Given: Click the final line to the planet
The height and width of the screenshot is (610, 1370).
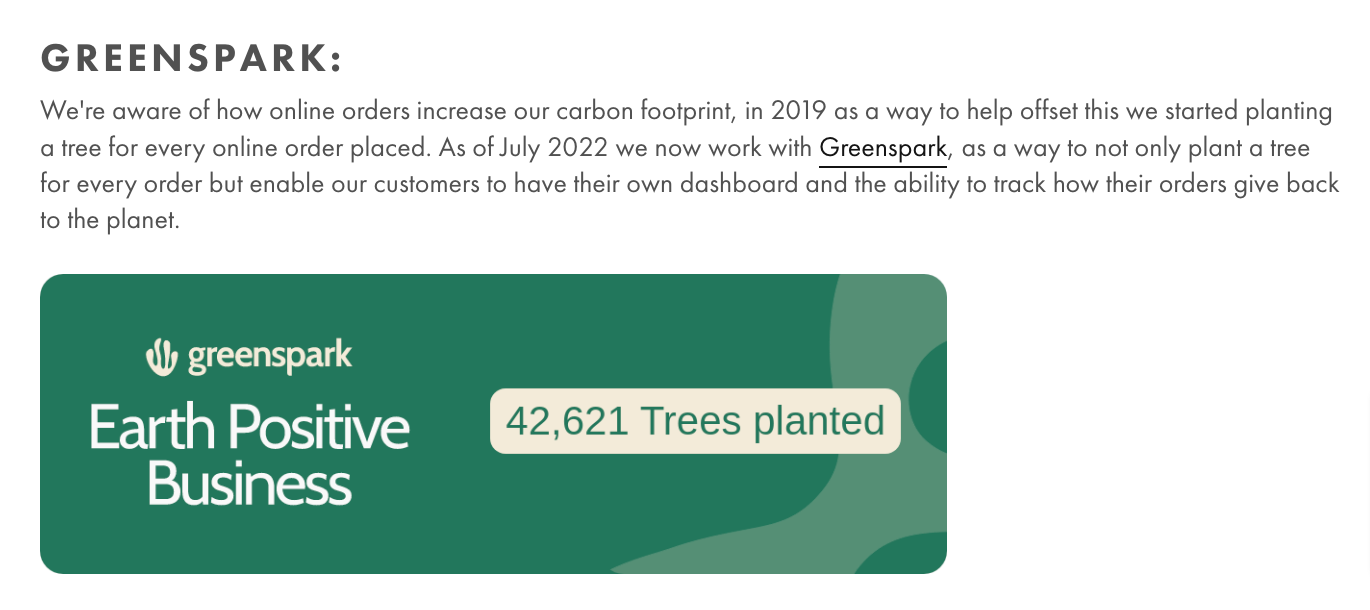Looking at the screenshot, I should point(110,220).
